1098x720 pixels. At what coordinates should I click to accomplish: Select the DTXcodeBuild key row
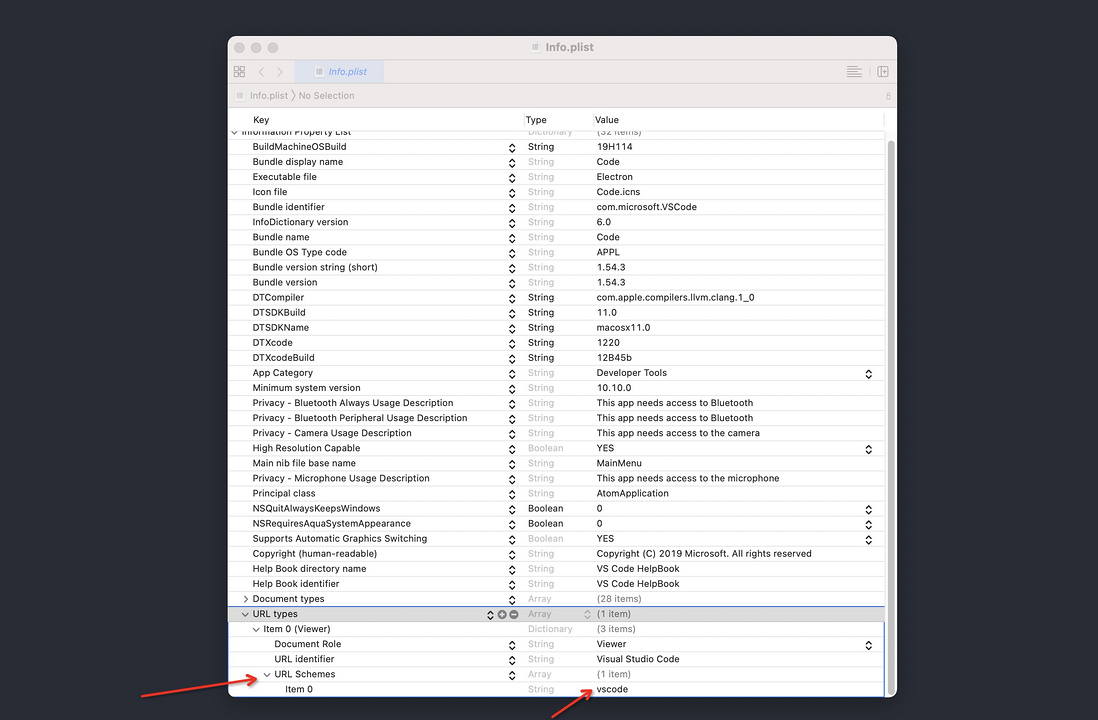coord(284,358)
